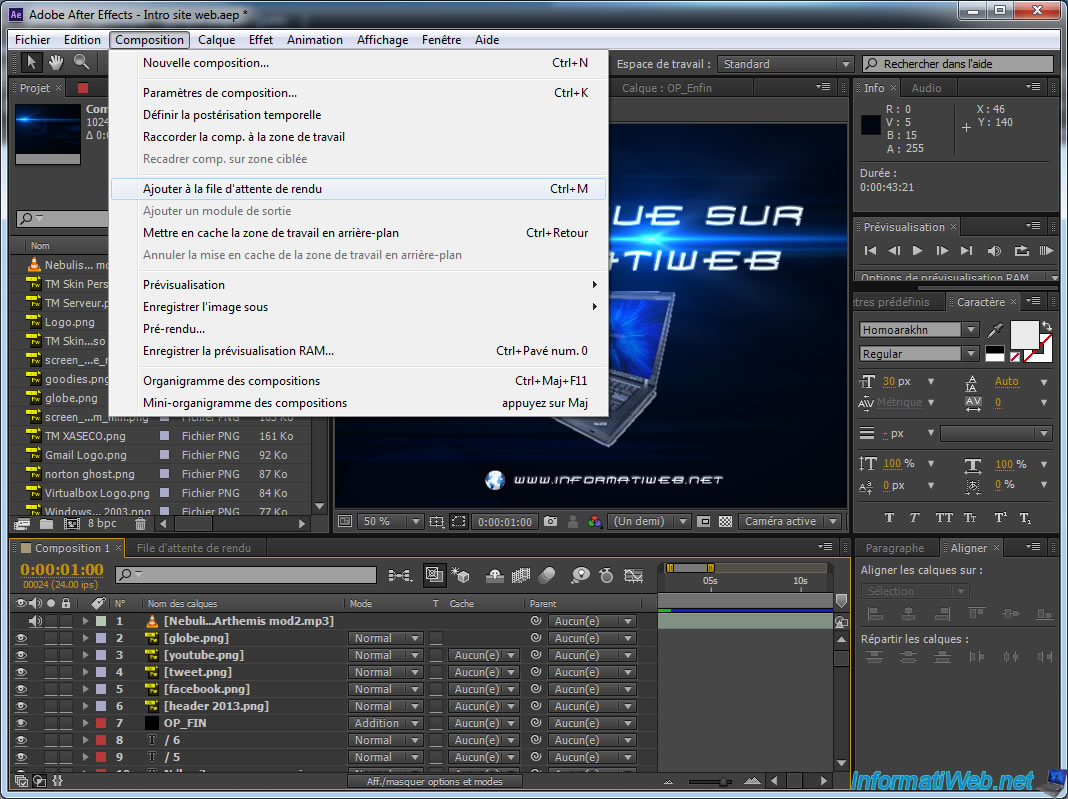The image size is (1068, 799).
Task: Hide the globe.png layer with its eye icon
Action: (x=21, y=638)
